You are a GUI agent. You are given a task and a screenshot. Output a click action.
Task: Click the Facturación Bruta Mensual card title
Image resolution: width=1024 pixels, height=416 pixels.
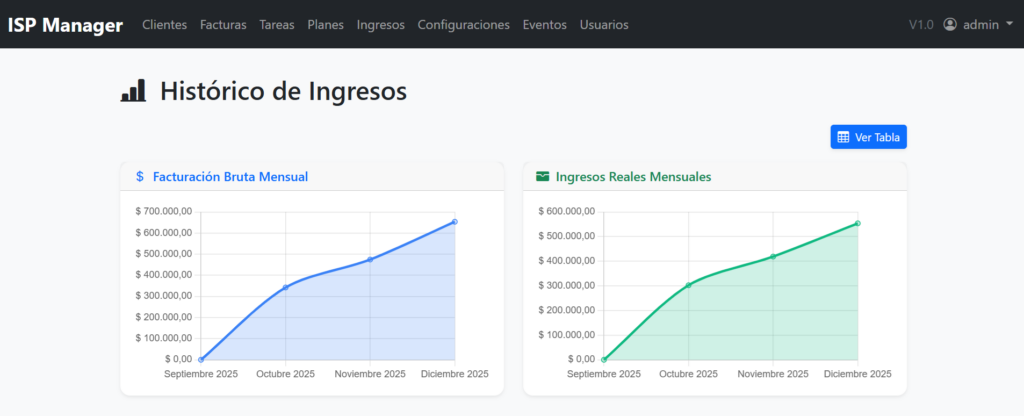[231, 177]
